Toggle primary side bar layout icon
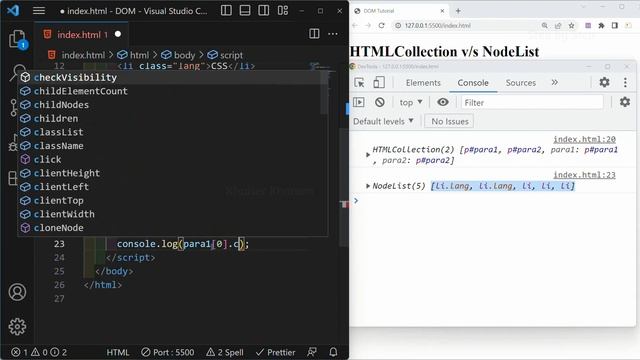640x360 pixels. 226,11
